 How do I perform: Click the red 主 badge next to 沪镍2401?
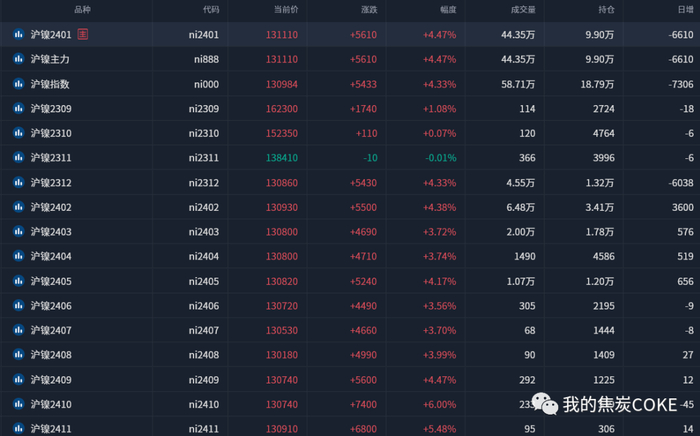(x=83, y=34)
